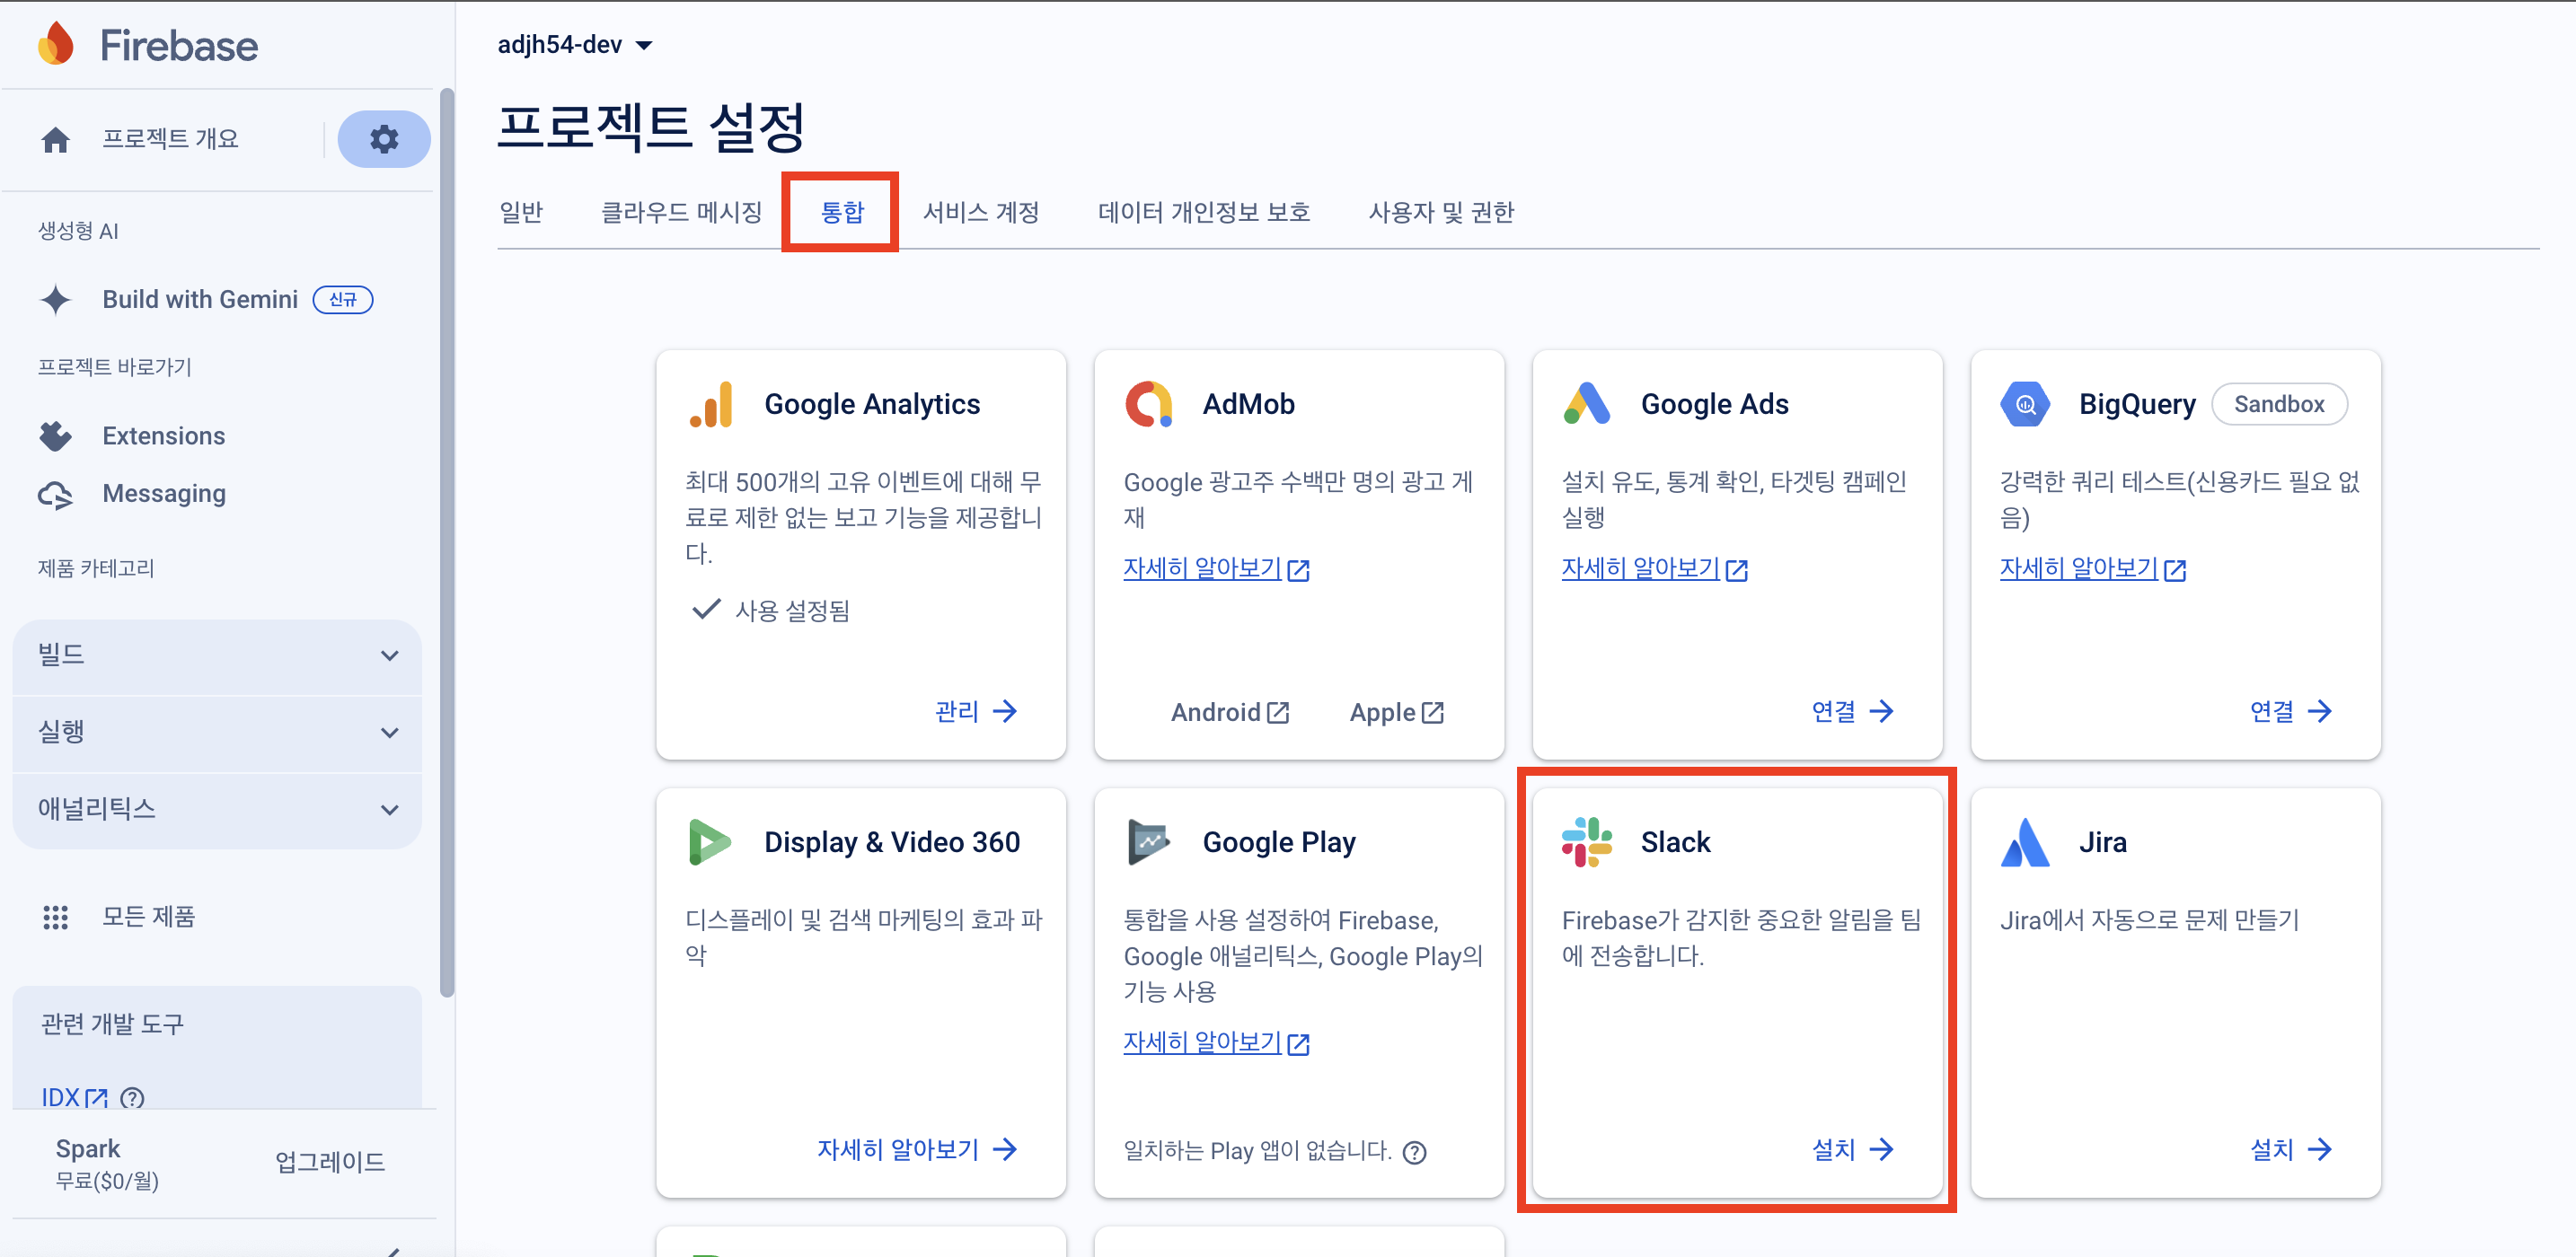This screenshot has height=1257, width=2576.
Task: Open the Messaging cloud icon
Action: (x=56, y=494)
